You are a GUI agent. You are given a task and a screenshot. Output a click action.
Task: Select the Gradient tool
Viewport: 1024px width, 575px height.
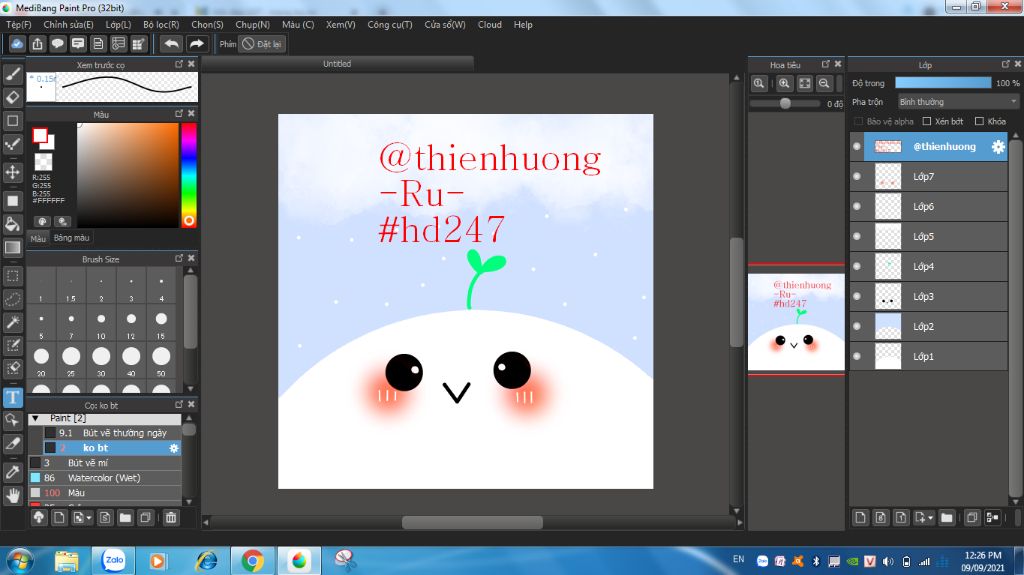point(12,248)
